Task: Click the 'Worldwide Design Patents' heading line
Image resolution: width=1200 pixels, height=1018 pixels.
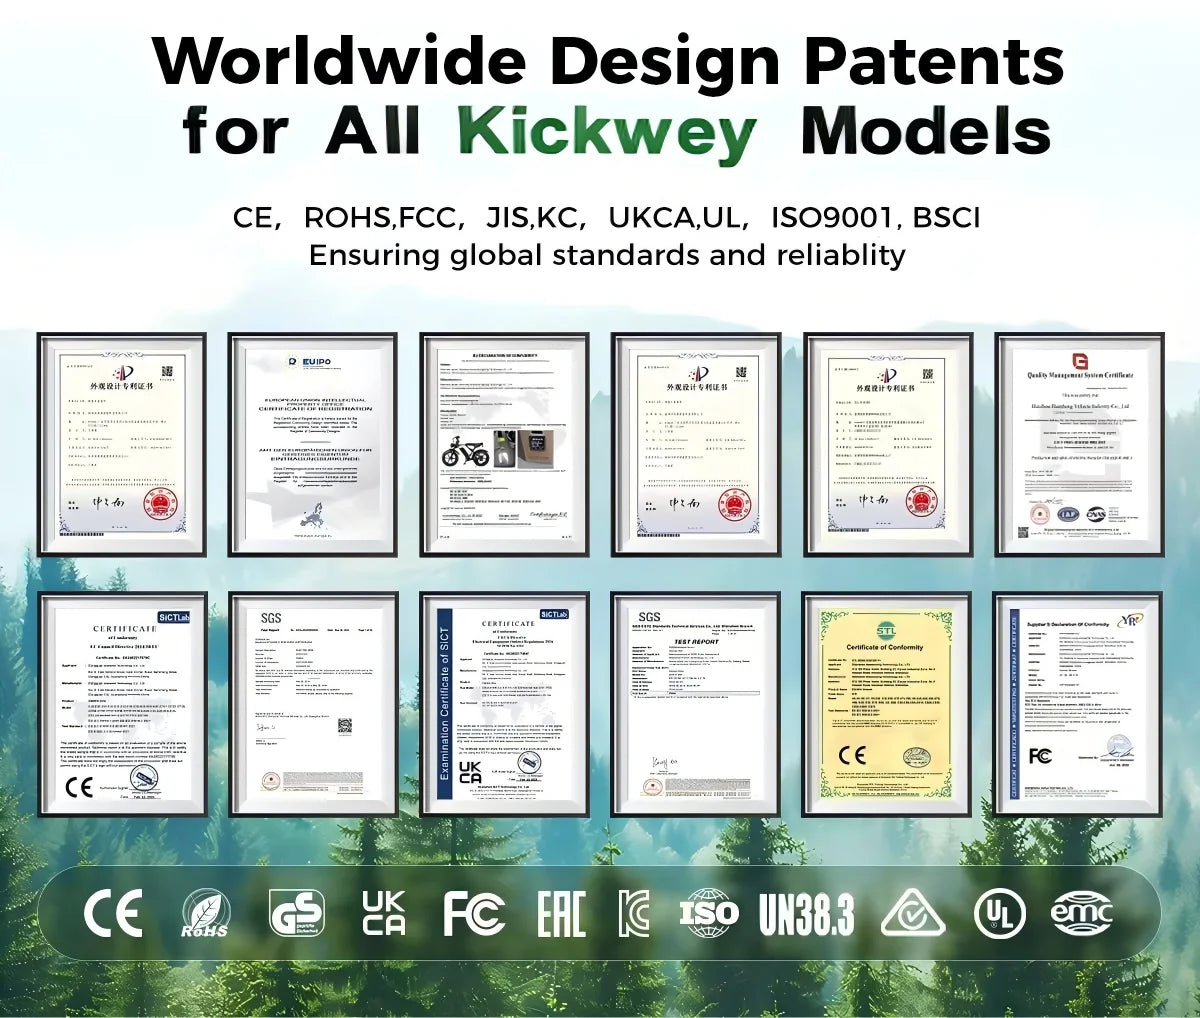Action: [608, 60]
